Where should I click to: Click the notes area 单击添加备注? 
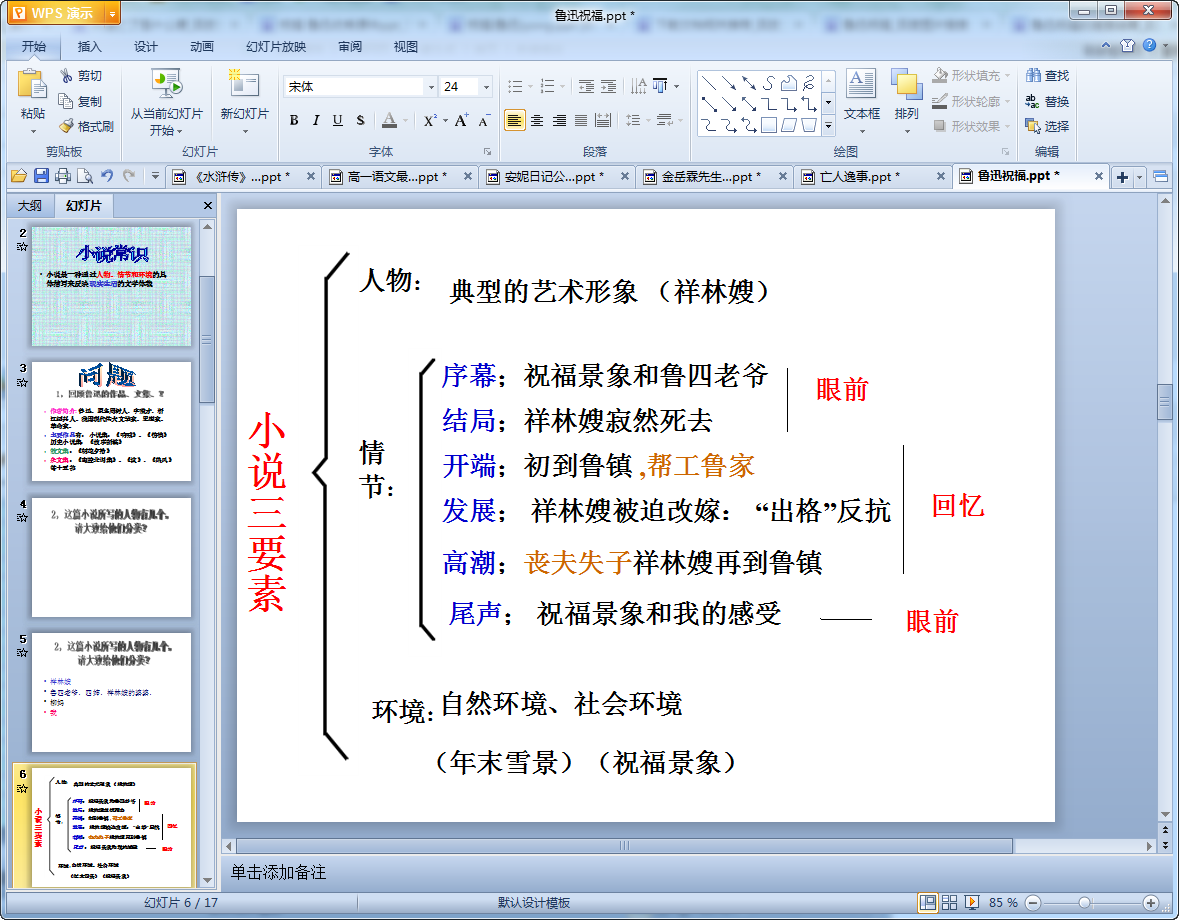278,873
